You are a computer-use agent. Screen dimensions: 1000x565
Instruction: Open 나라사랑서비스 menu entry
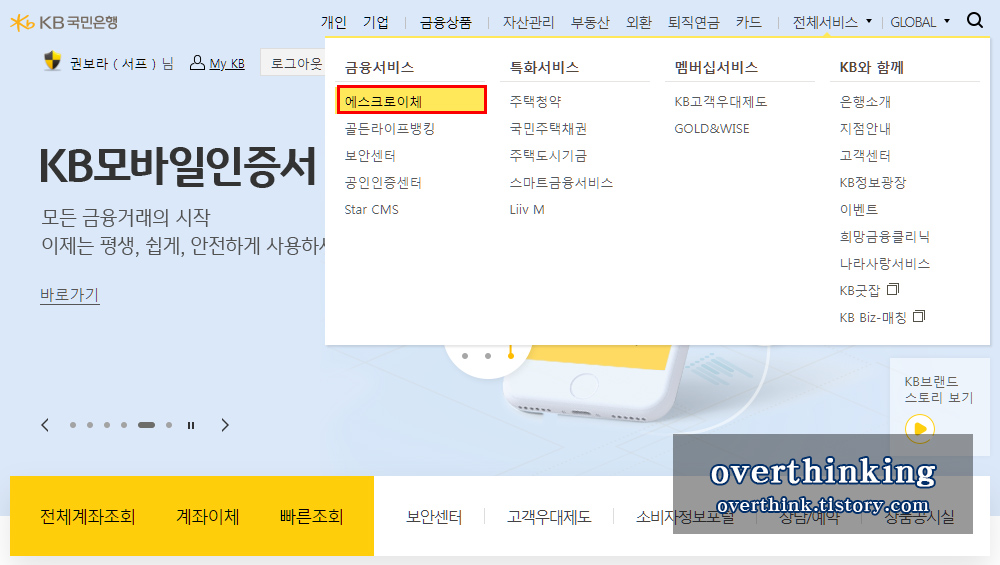885,263
